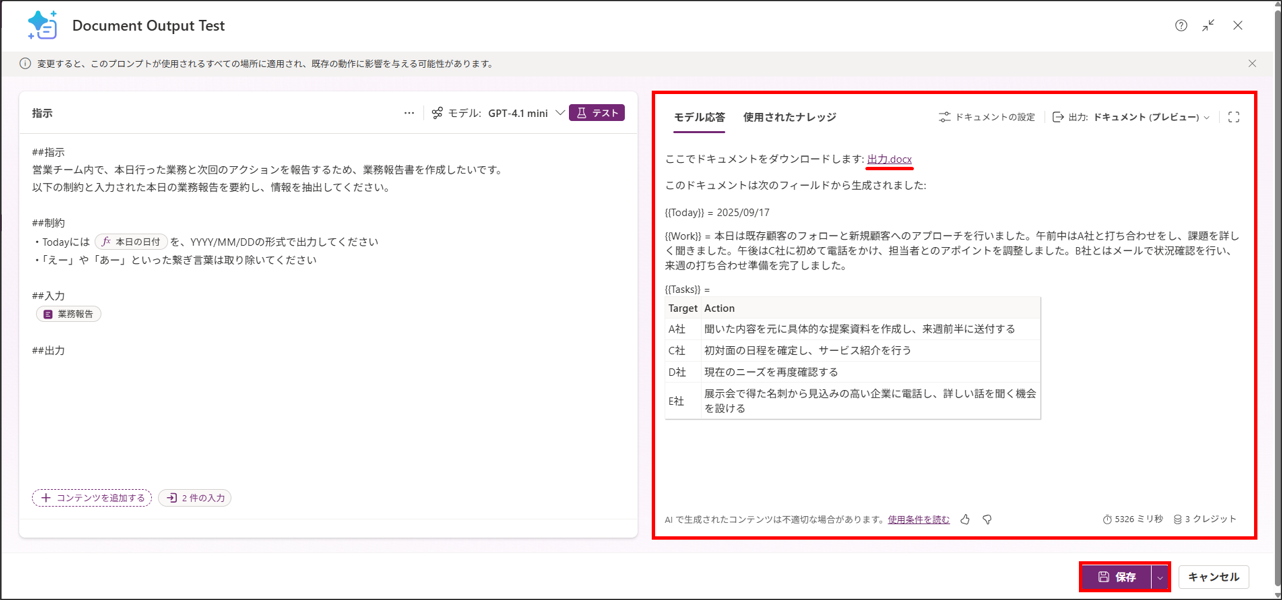Image resolution: width=1282 pixels, height=600 pixels.
Task: Select the 業務報告 input chip
Action: 69,314
